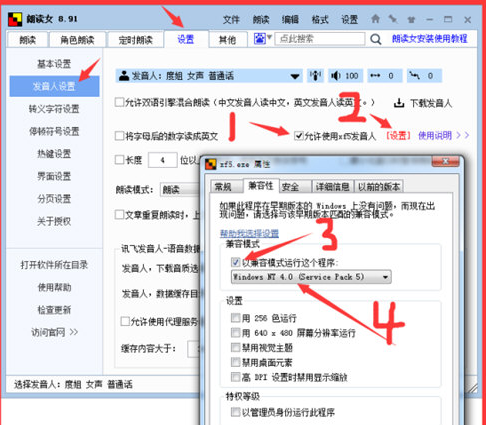The width and height of the screenshot is (487, 425).
Task: Toggle 允许双语引擎混合朗读 checkbox
Action: pyautogui.click(x=119, y=102)
